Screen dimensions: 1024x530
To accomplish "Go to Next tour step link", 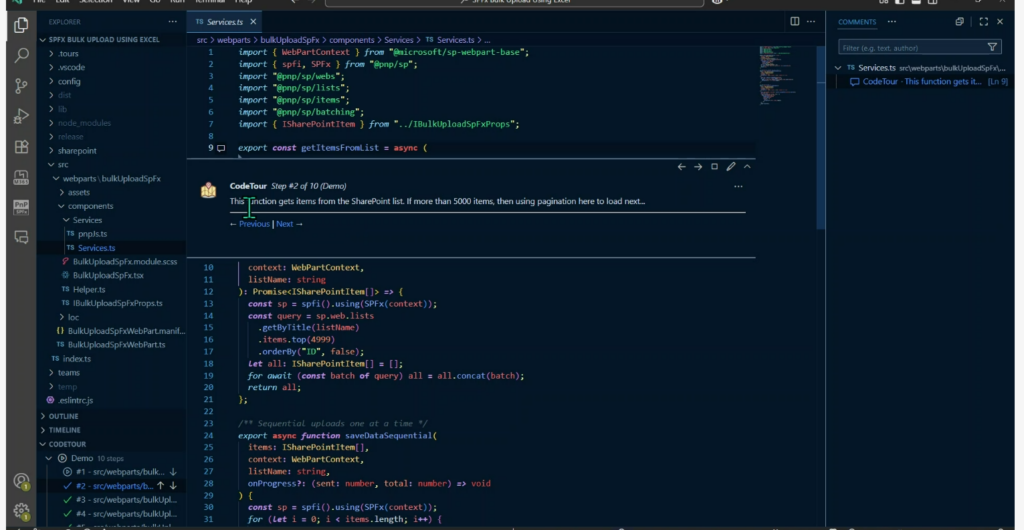I will click(x=285, y=224).
